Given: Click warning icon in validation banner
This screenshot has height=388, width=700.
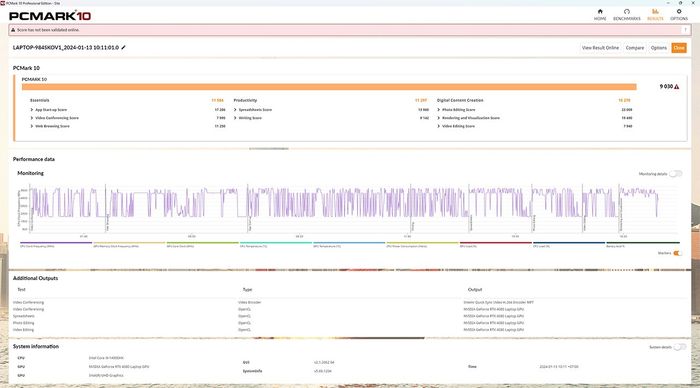Looking at the screenshot, I should pos(13,30).
